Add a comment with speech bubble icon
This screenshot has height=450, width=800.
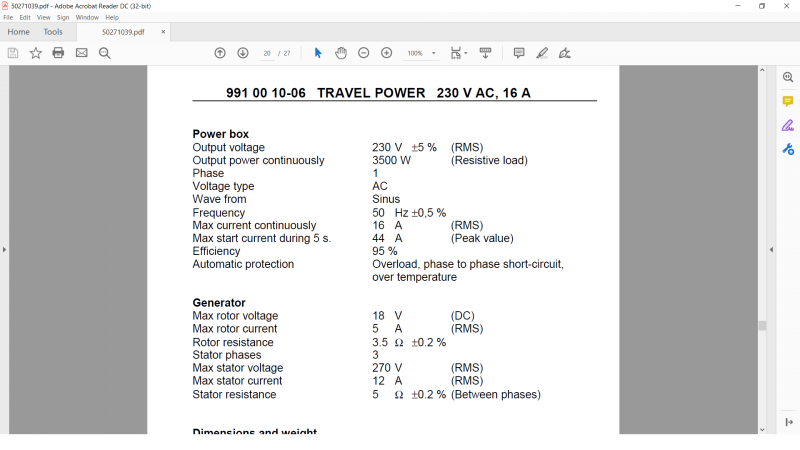[x=519, y=53]
